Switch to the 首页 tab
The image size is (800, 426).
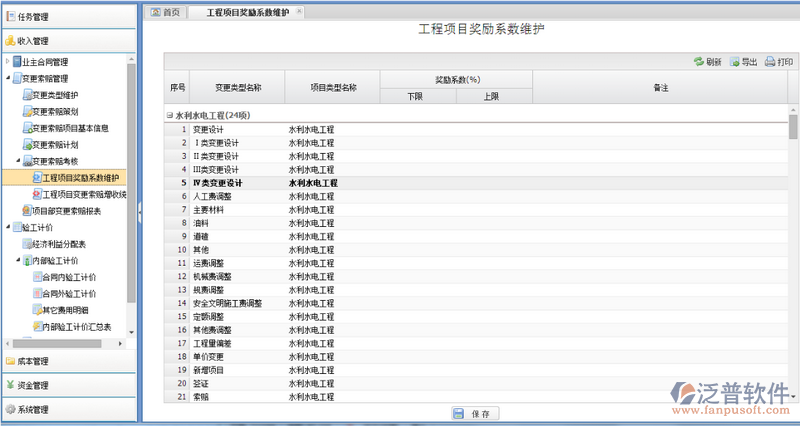pyautogui.click(x=166, y=12)
